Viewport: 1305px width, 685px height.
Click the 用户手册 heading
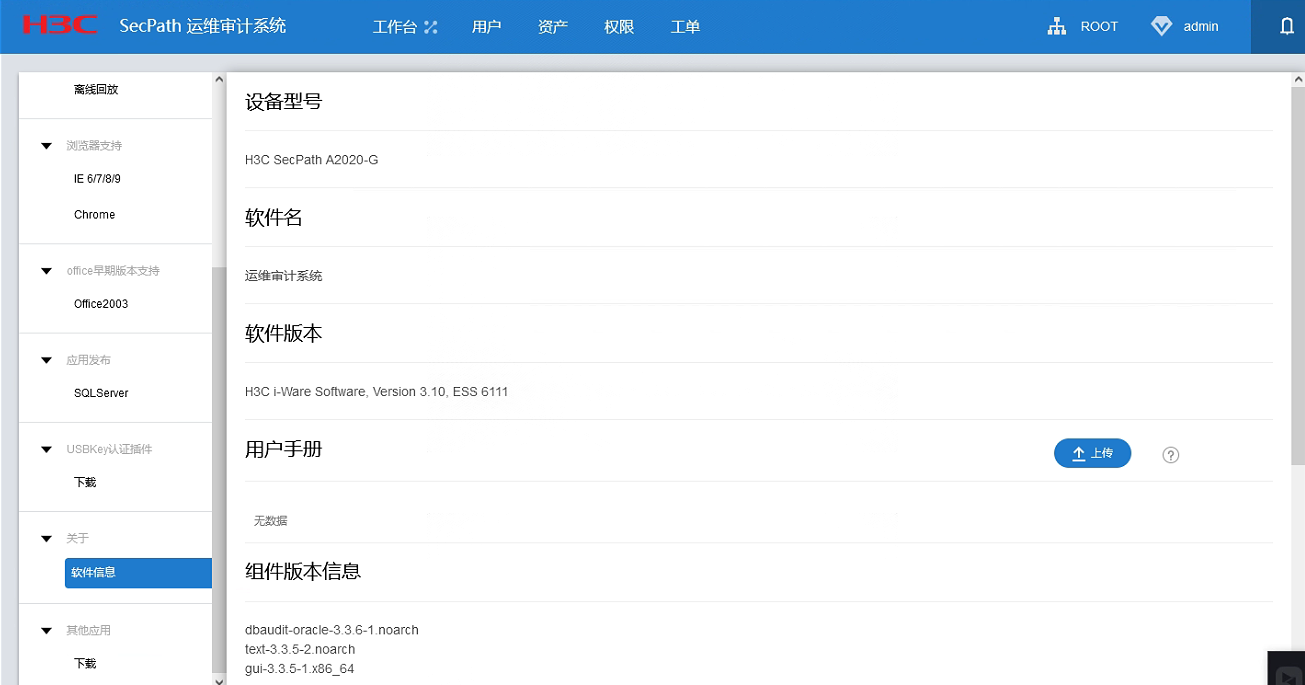coord(284,449)
